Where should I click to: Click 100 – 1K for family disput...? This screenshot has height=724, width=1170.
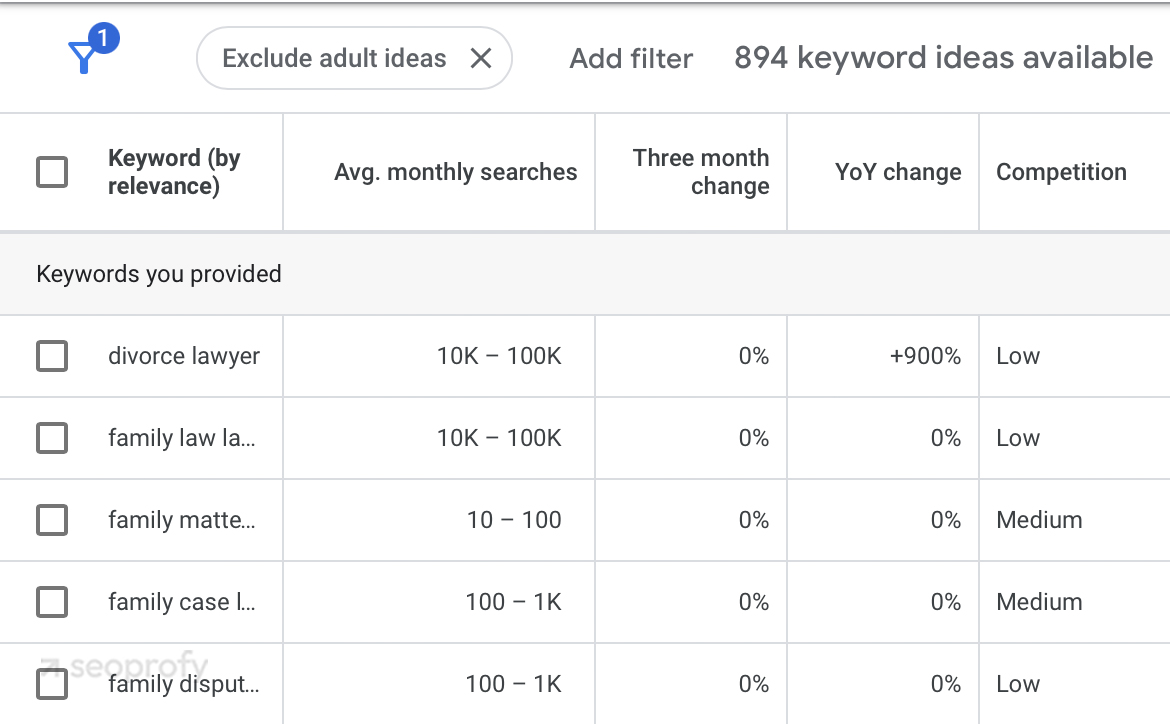513,684
